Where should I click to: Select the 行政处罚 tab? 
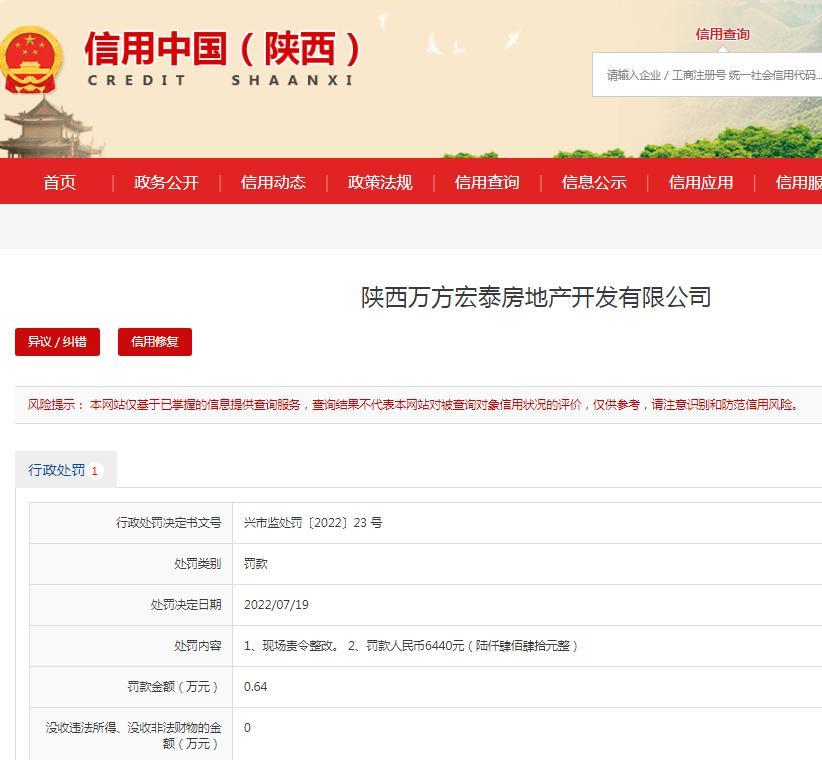(66, 470)
